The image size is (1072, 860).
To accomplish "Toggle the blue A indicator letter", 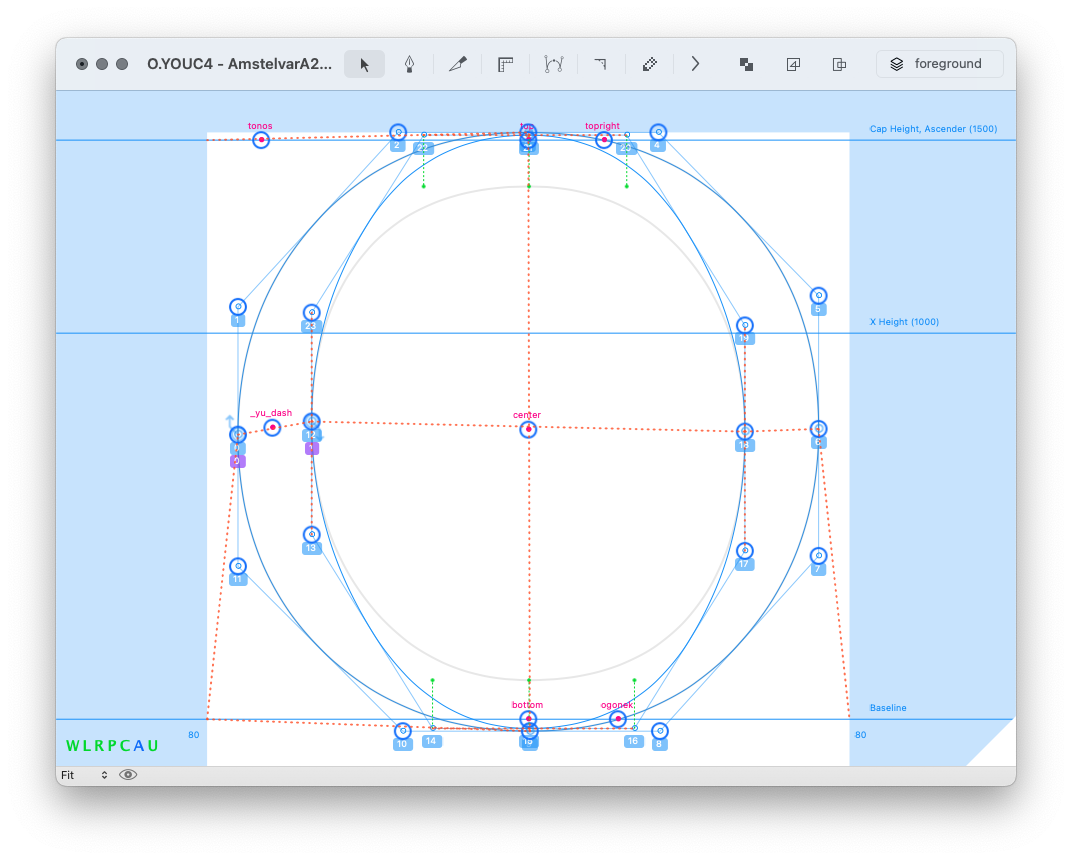I will (x=139, y=746).
